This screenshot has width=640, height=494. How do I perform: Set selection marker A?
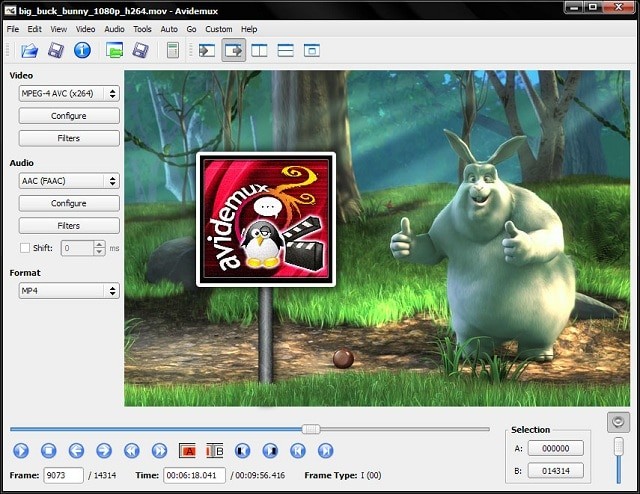(x=187, y=451)
